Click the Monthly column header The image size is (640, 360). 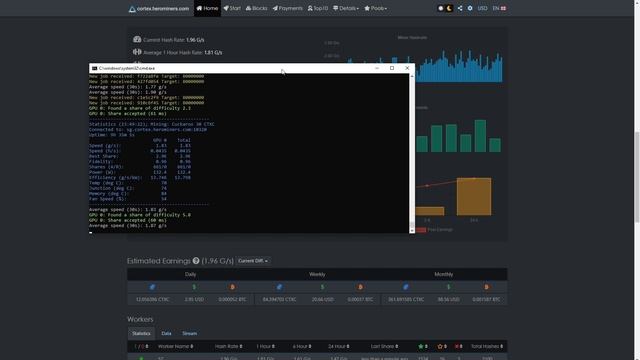(444, 274)
